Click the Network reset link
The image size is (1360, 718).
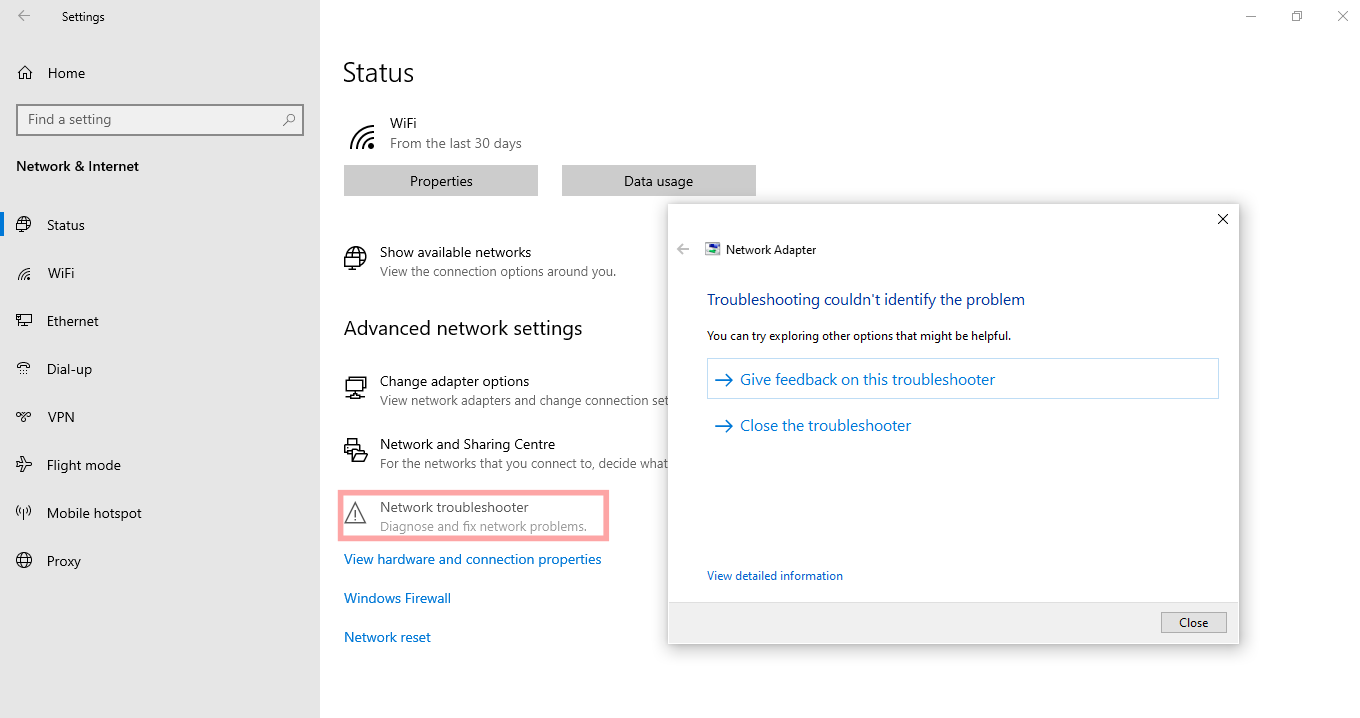pos(387,637)
